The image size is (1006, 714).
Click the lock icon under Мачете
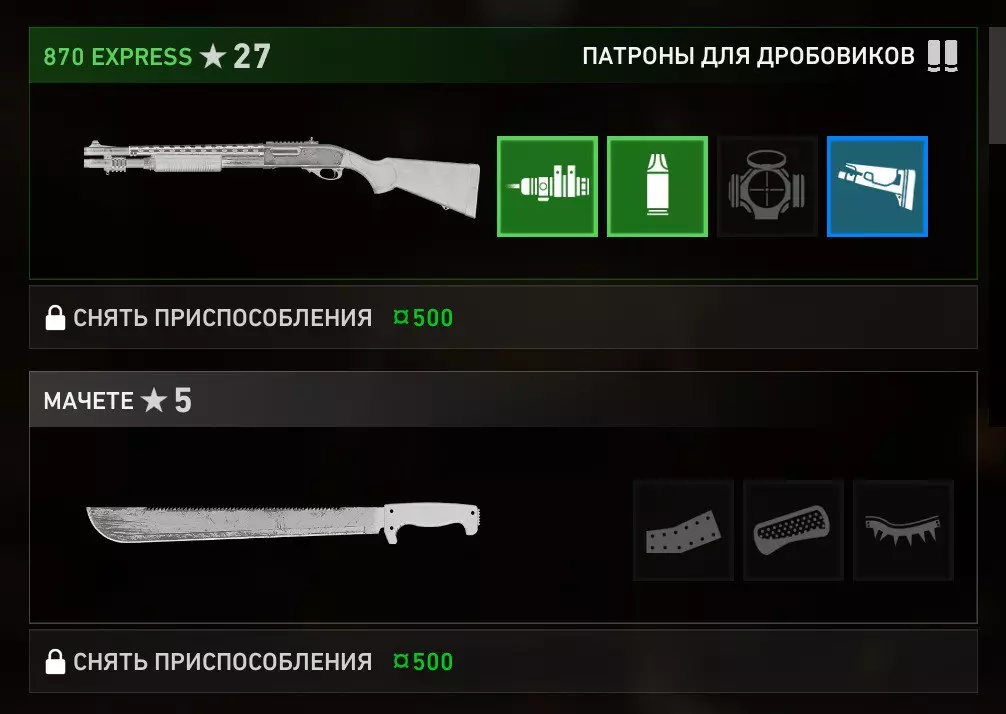click(x=55, y=661)
